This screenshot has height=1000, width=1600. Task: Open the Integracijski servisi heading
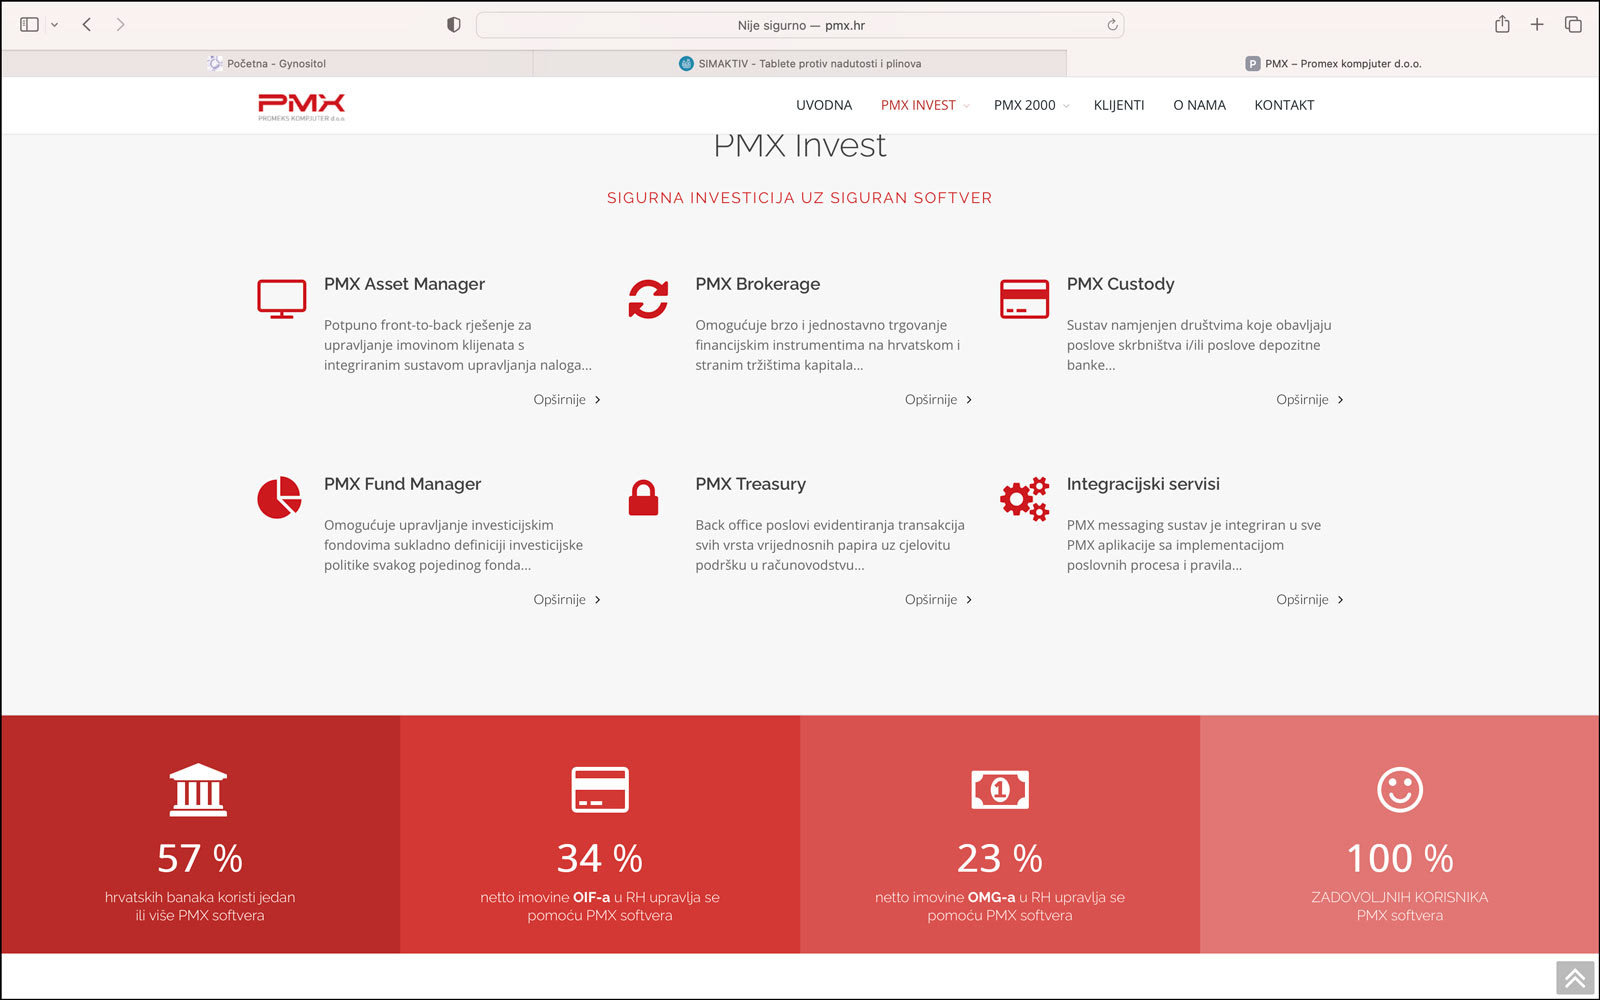point(1143,484)
